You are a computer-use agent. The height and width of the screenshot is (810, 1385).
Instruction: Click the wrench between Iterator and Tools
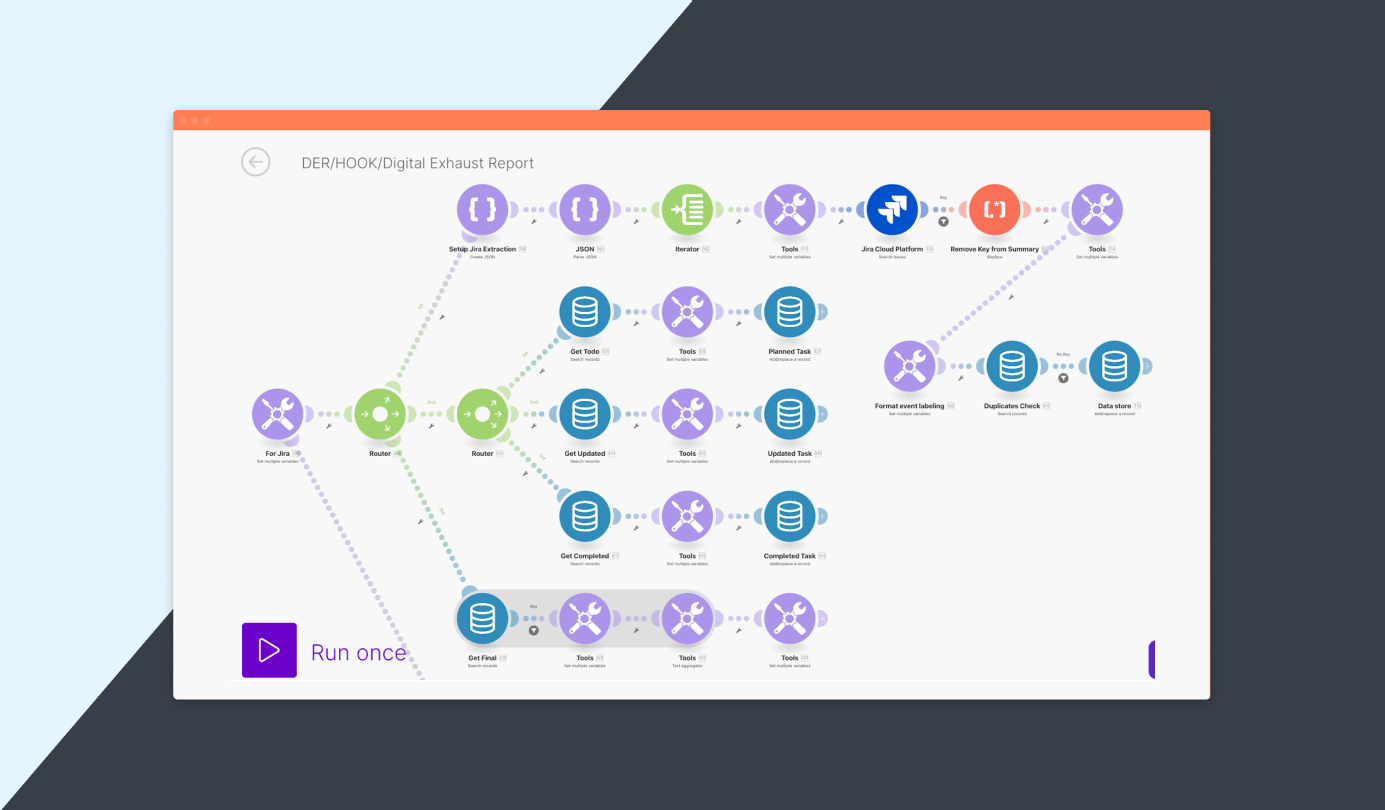[x=740, y=221]
